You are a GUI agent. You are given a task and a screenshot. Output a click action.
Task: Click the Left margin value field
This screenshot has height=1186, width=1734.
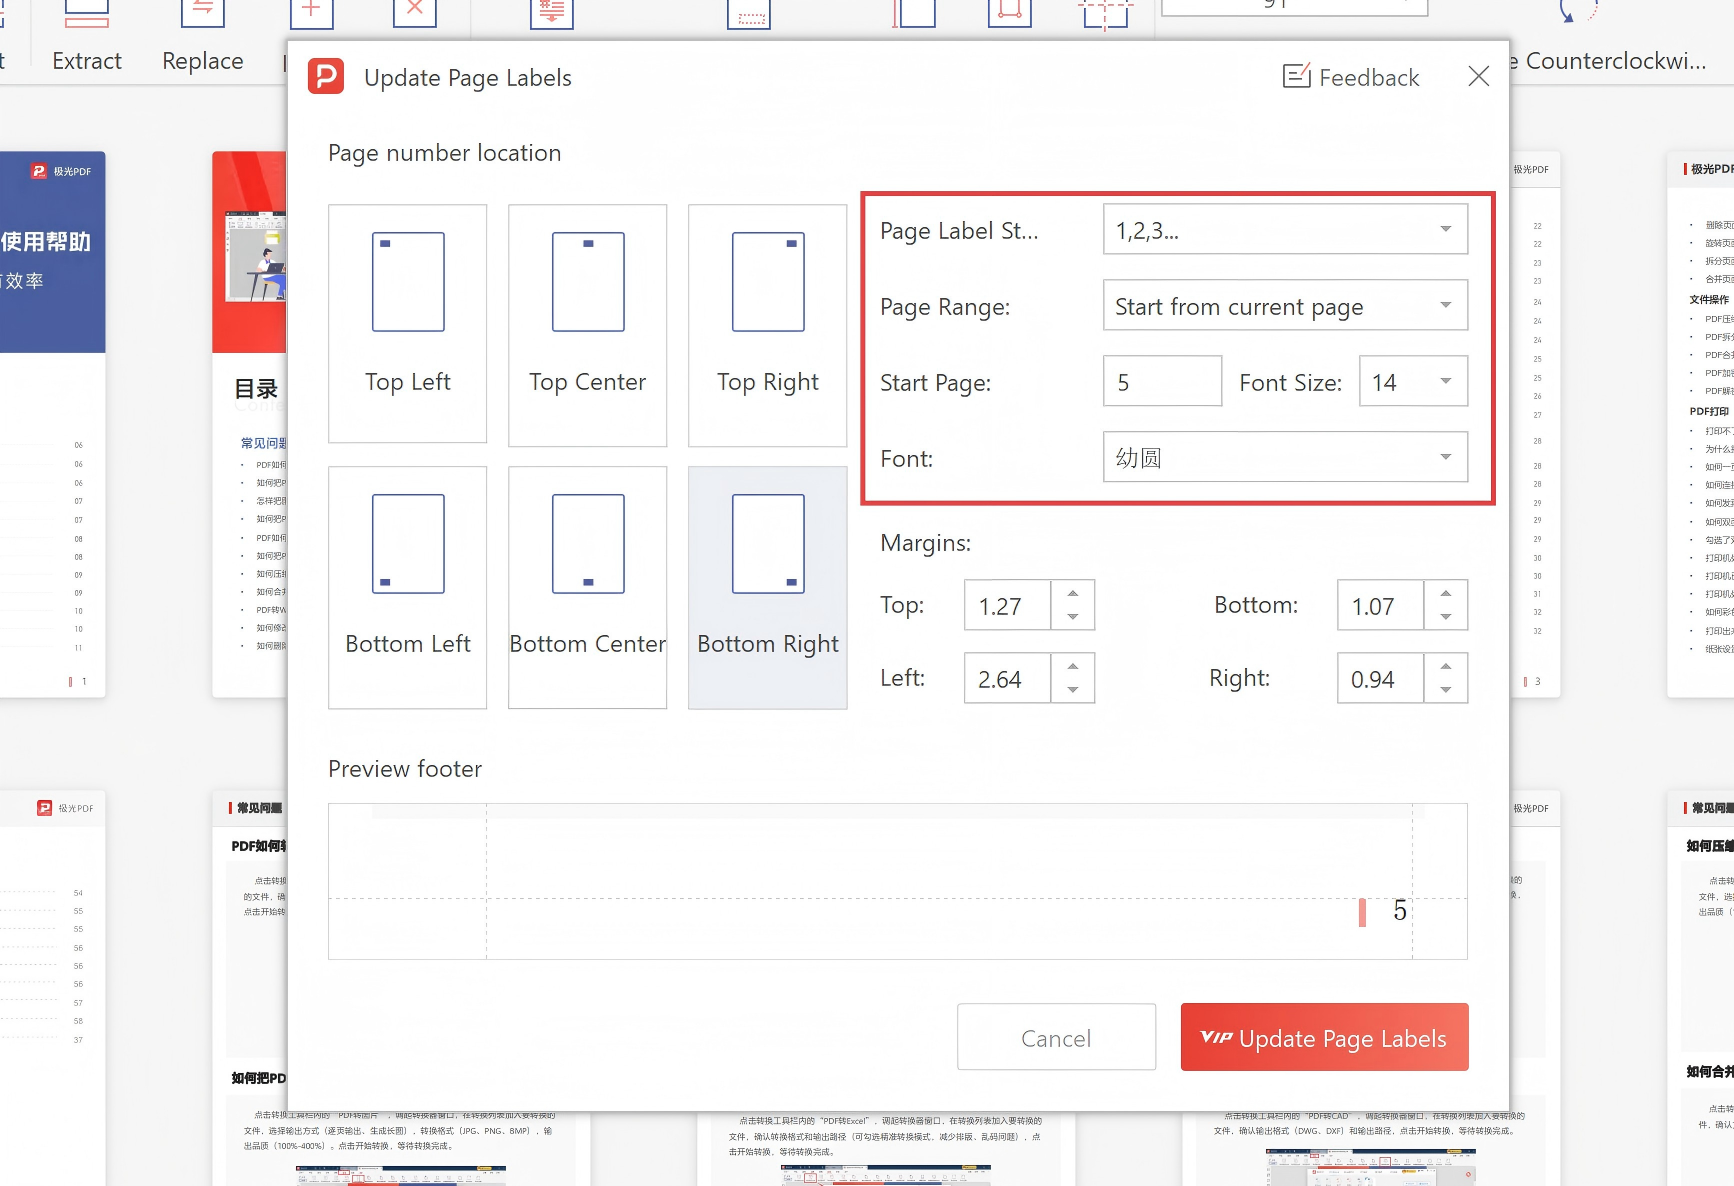click(1007, 679)
